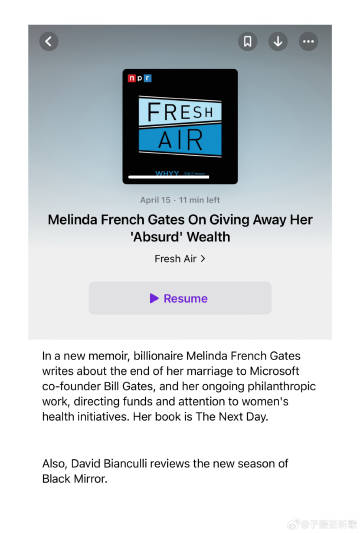Open the Fresh Air show page link
This screenshot has height=533, width=360.
(x=180, y=259)
